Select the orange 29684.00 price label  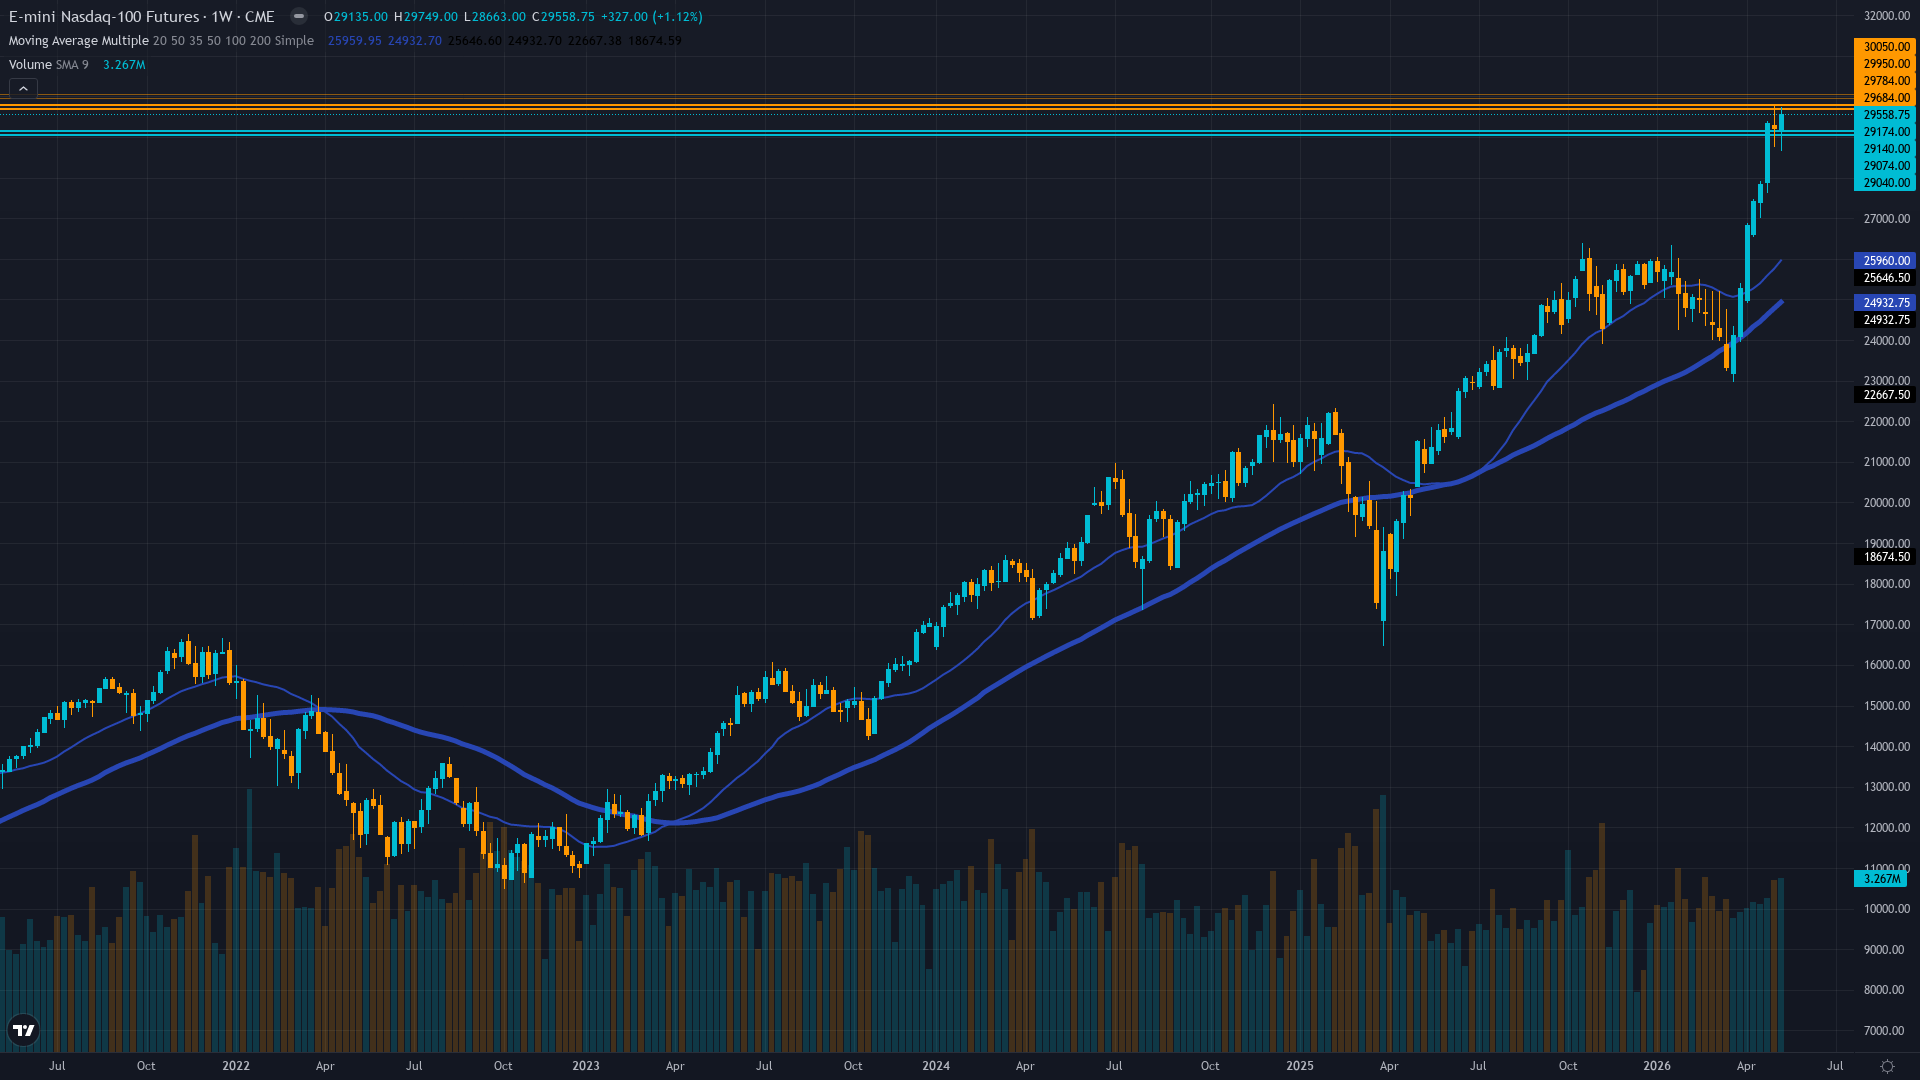(x=1885, y=98)
